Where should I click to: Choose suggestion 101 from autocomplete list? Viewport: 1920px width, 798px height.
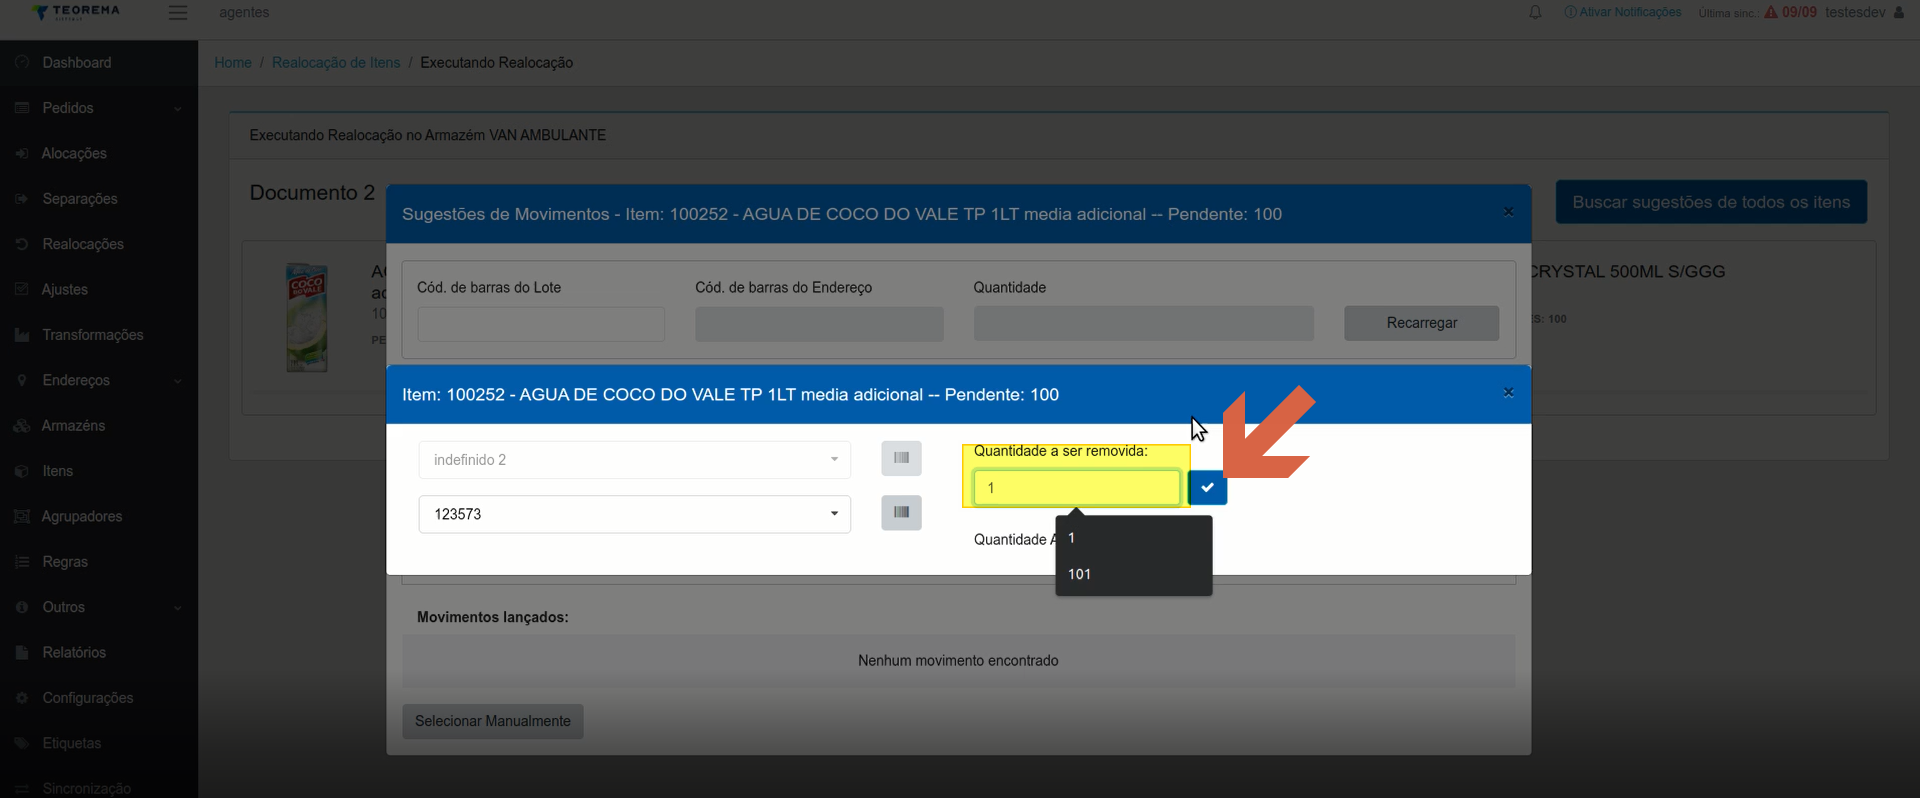point(1133,574)
